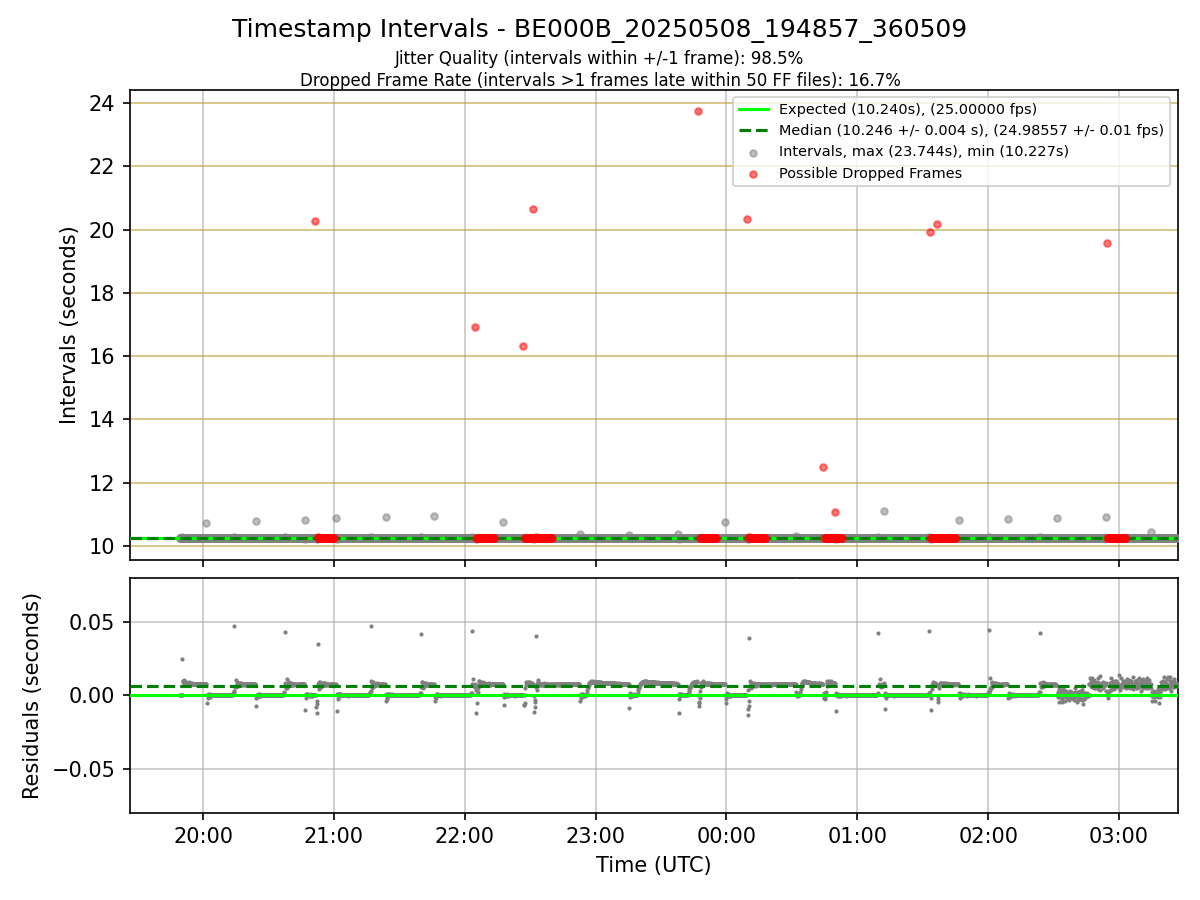Click the red point near 11 seconds before 01:00

(835, 512)
